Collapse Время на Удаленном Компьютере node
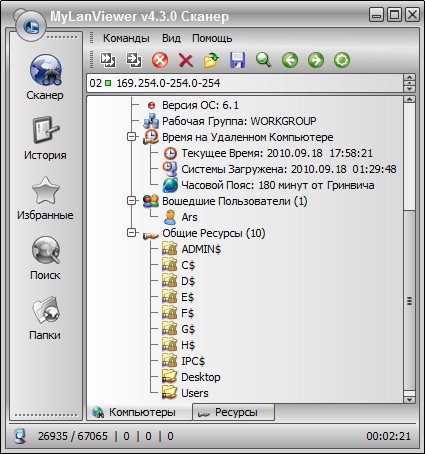This screenshot has height=454, width=425. click(132, 137)
